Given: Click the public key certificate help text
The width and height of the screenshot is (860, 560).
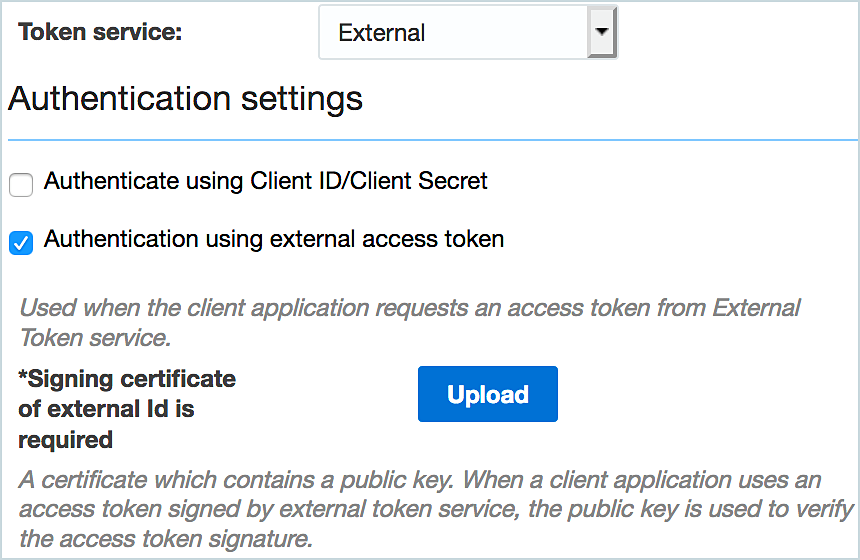Looking at the screenshot, I should (435, 509).
